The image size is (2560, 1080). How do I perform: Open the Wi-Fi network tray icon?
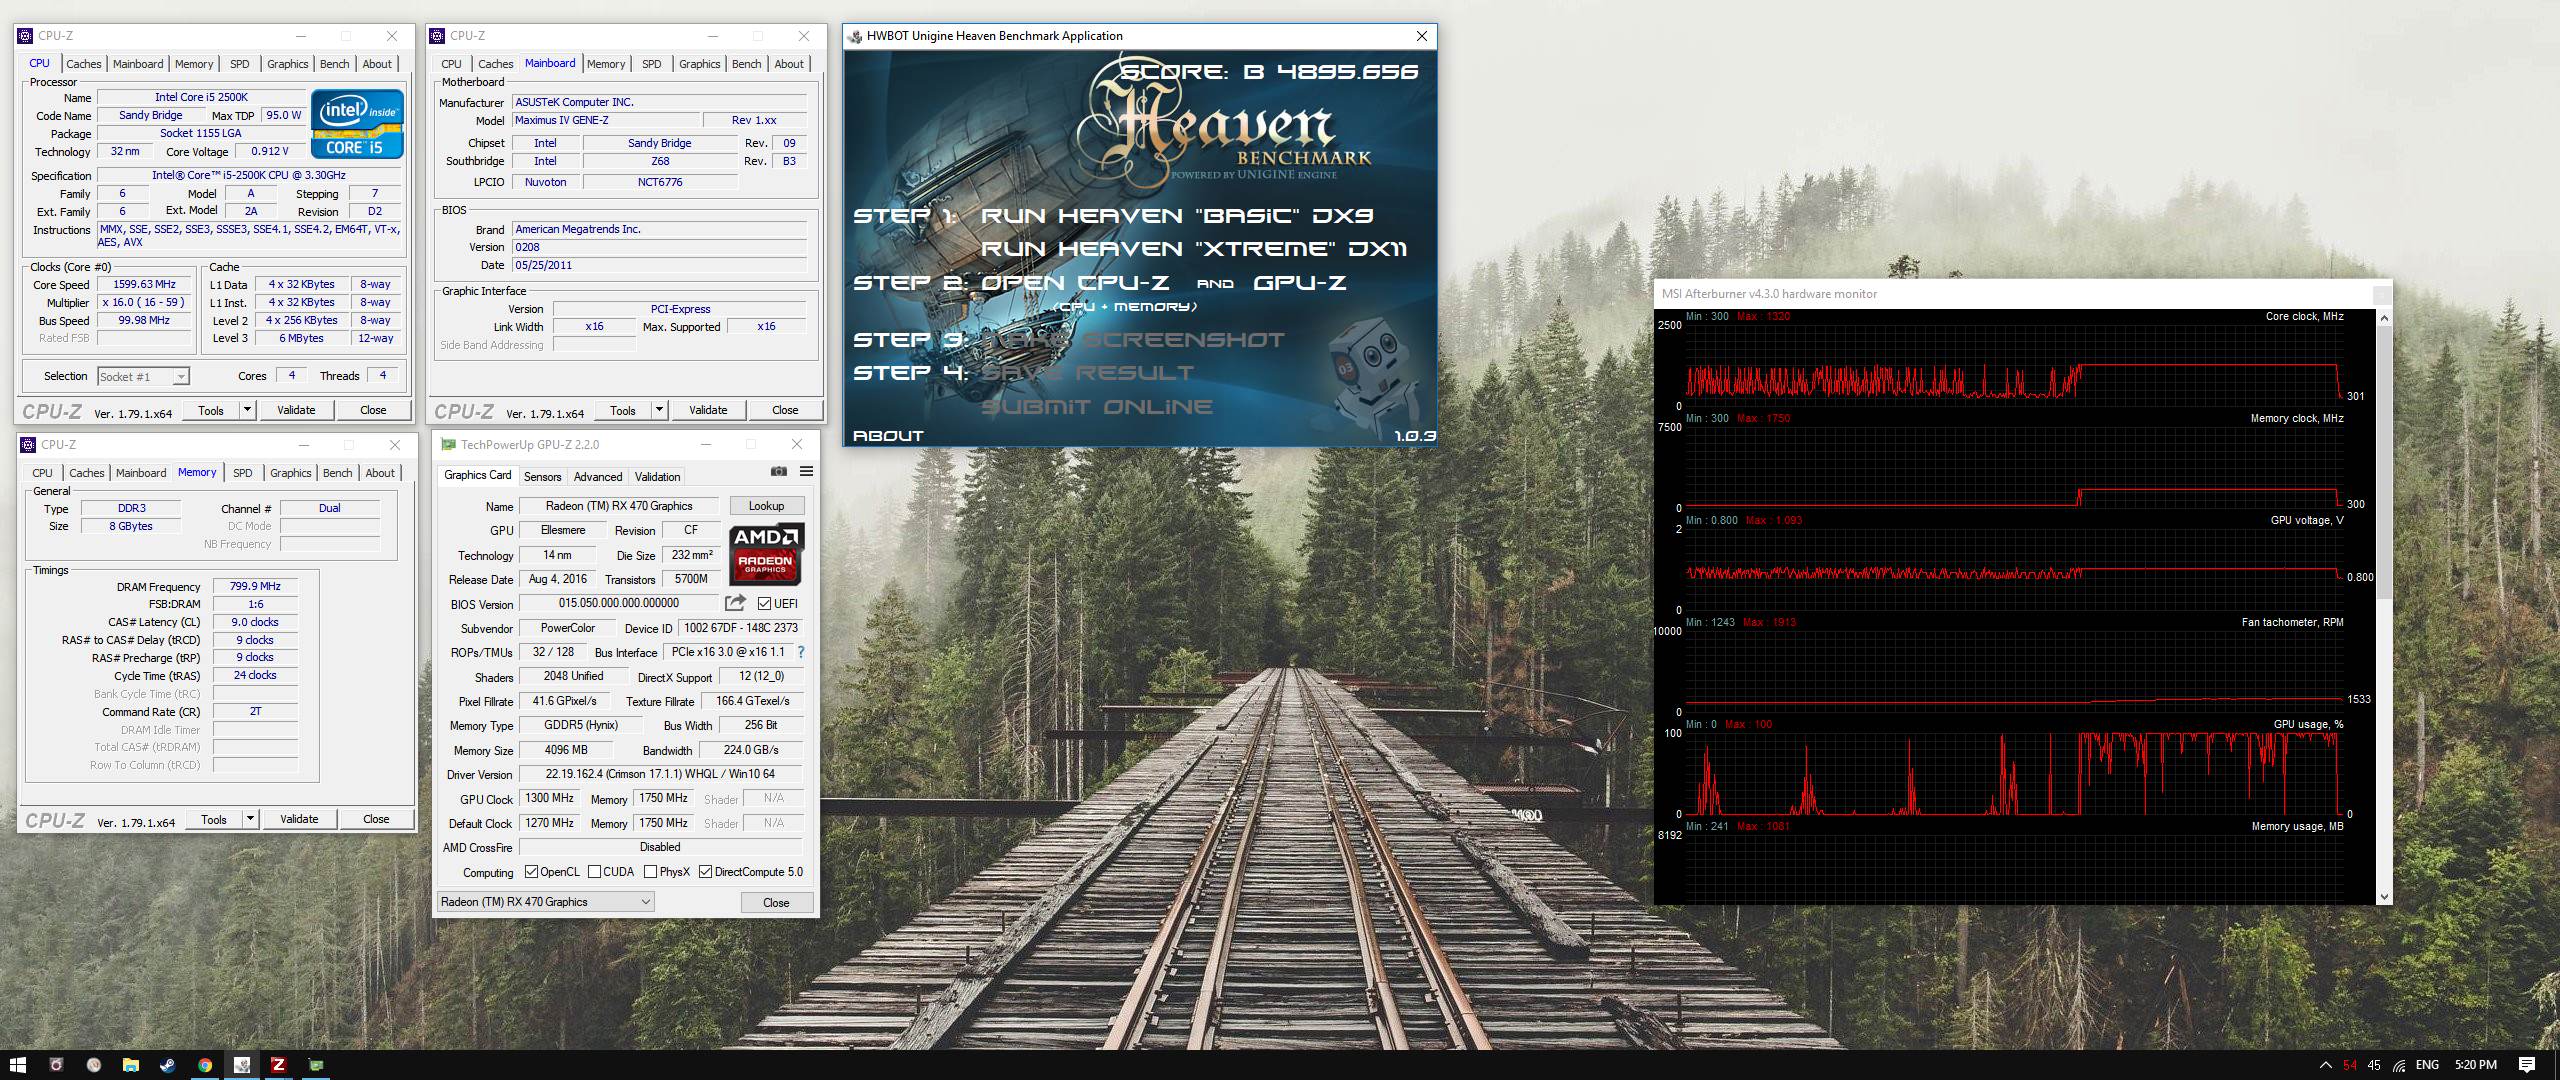[x=2399, y=1065]
